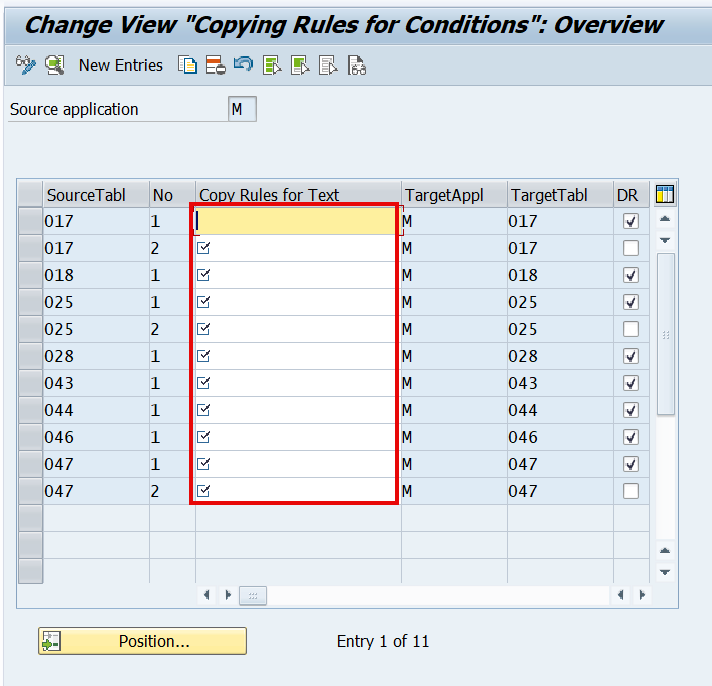Toggle DR checkbox for row 025 No 2

pyautogui.click(x=631, y=329)
